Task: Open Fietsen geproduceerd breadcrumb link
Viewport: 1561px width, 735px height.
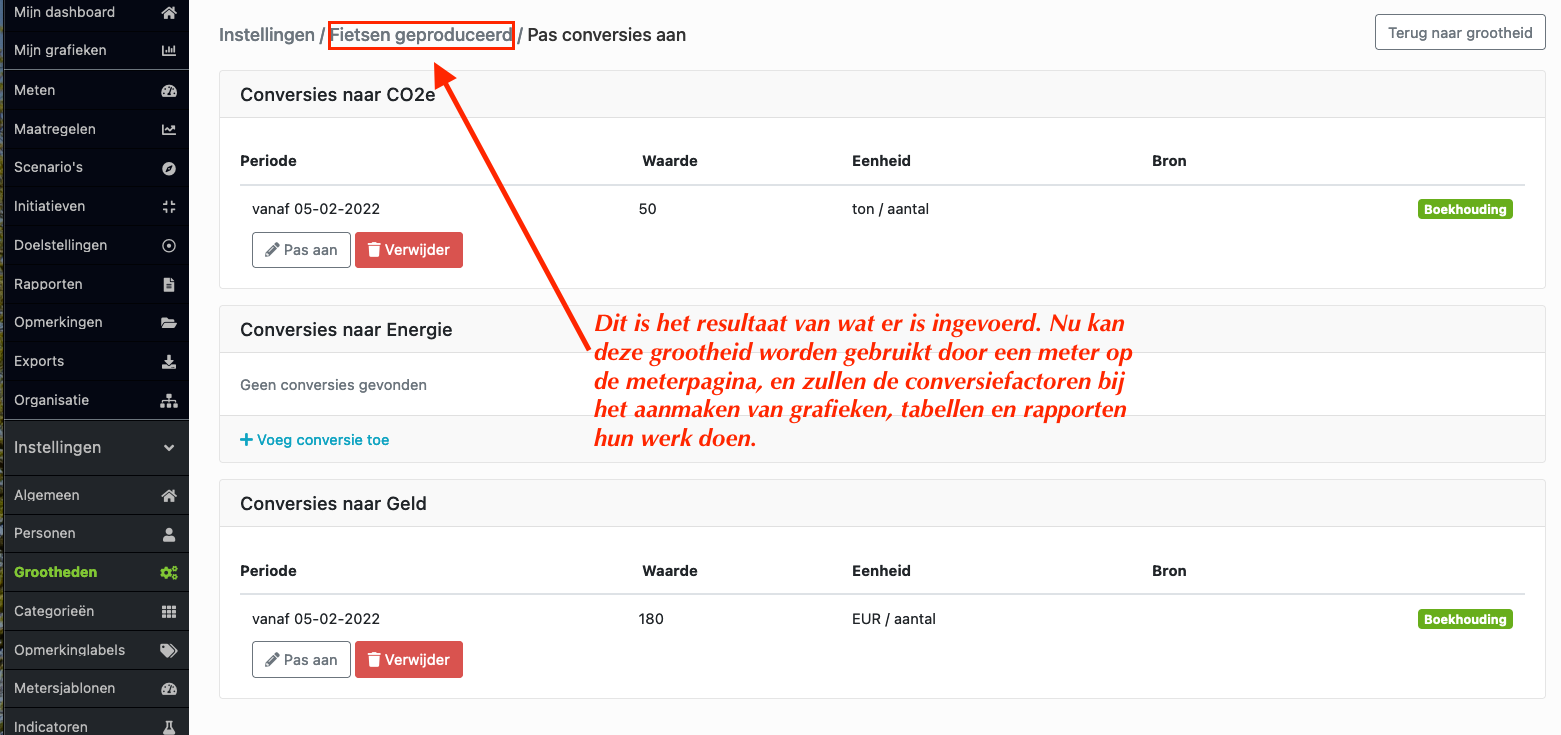Action: click(421, 35)
